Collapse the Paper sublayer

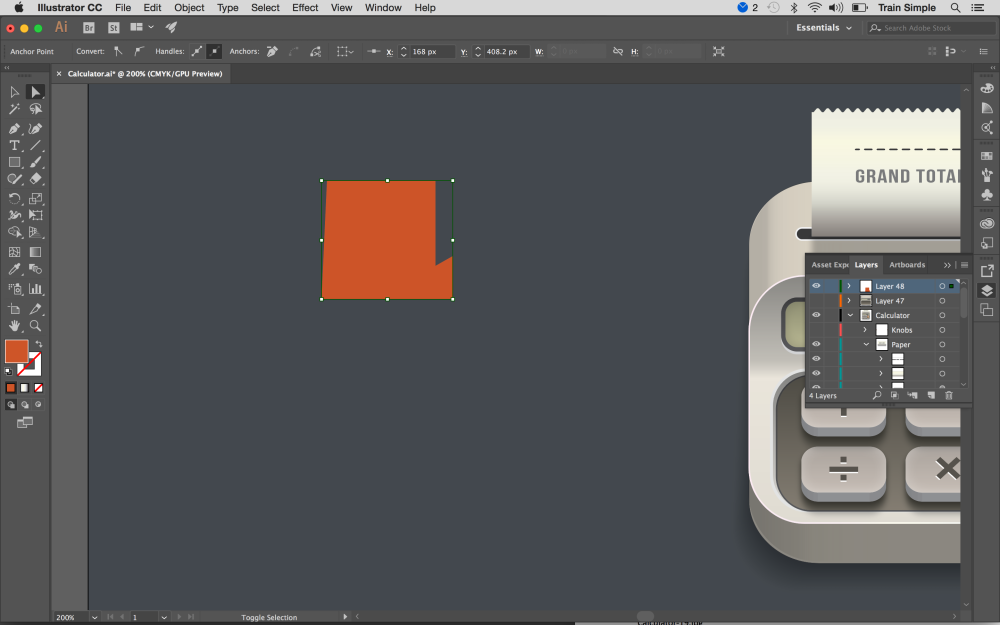pyautogui.click(x=866, y=344)
